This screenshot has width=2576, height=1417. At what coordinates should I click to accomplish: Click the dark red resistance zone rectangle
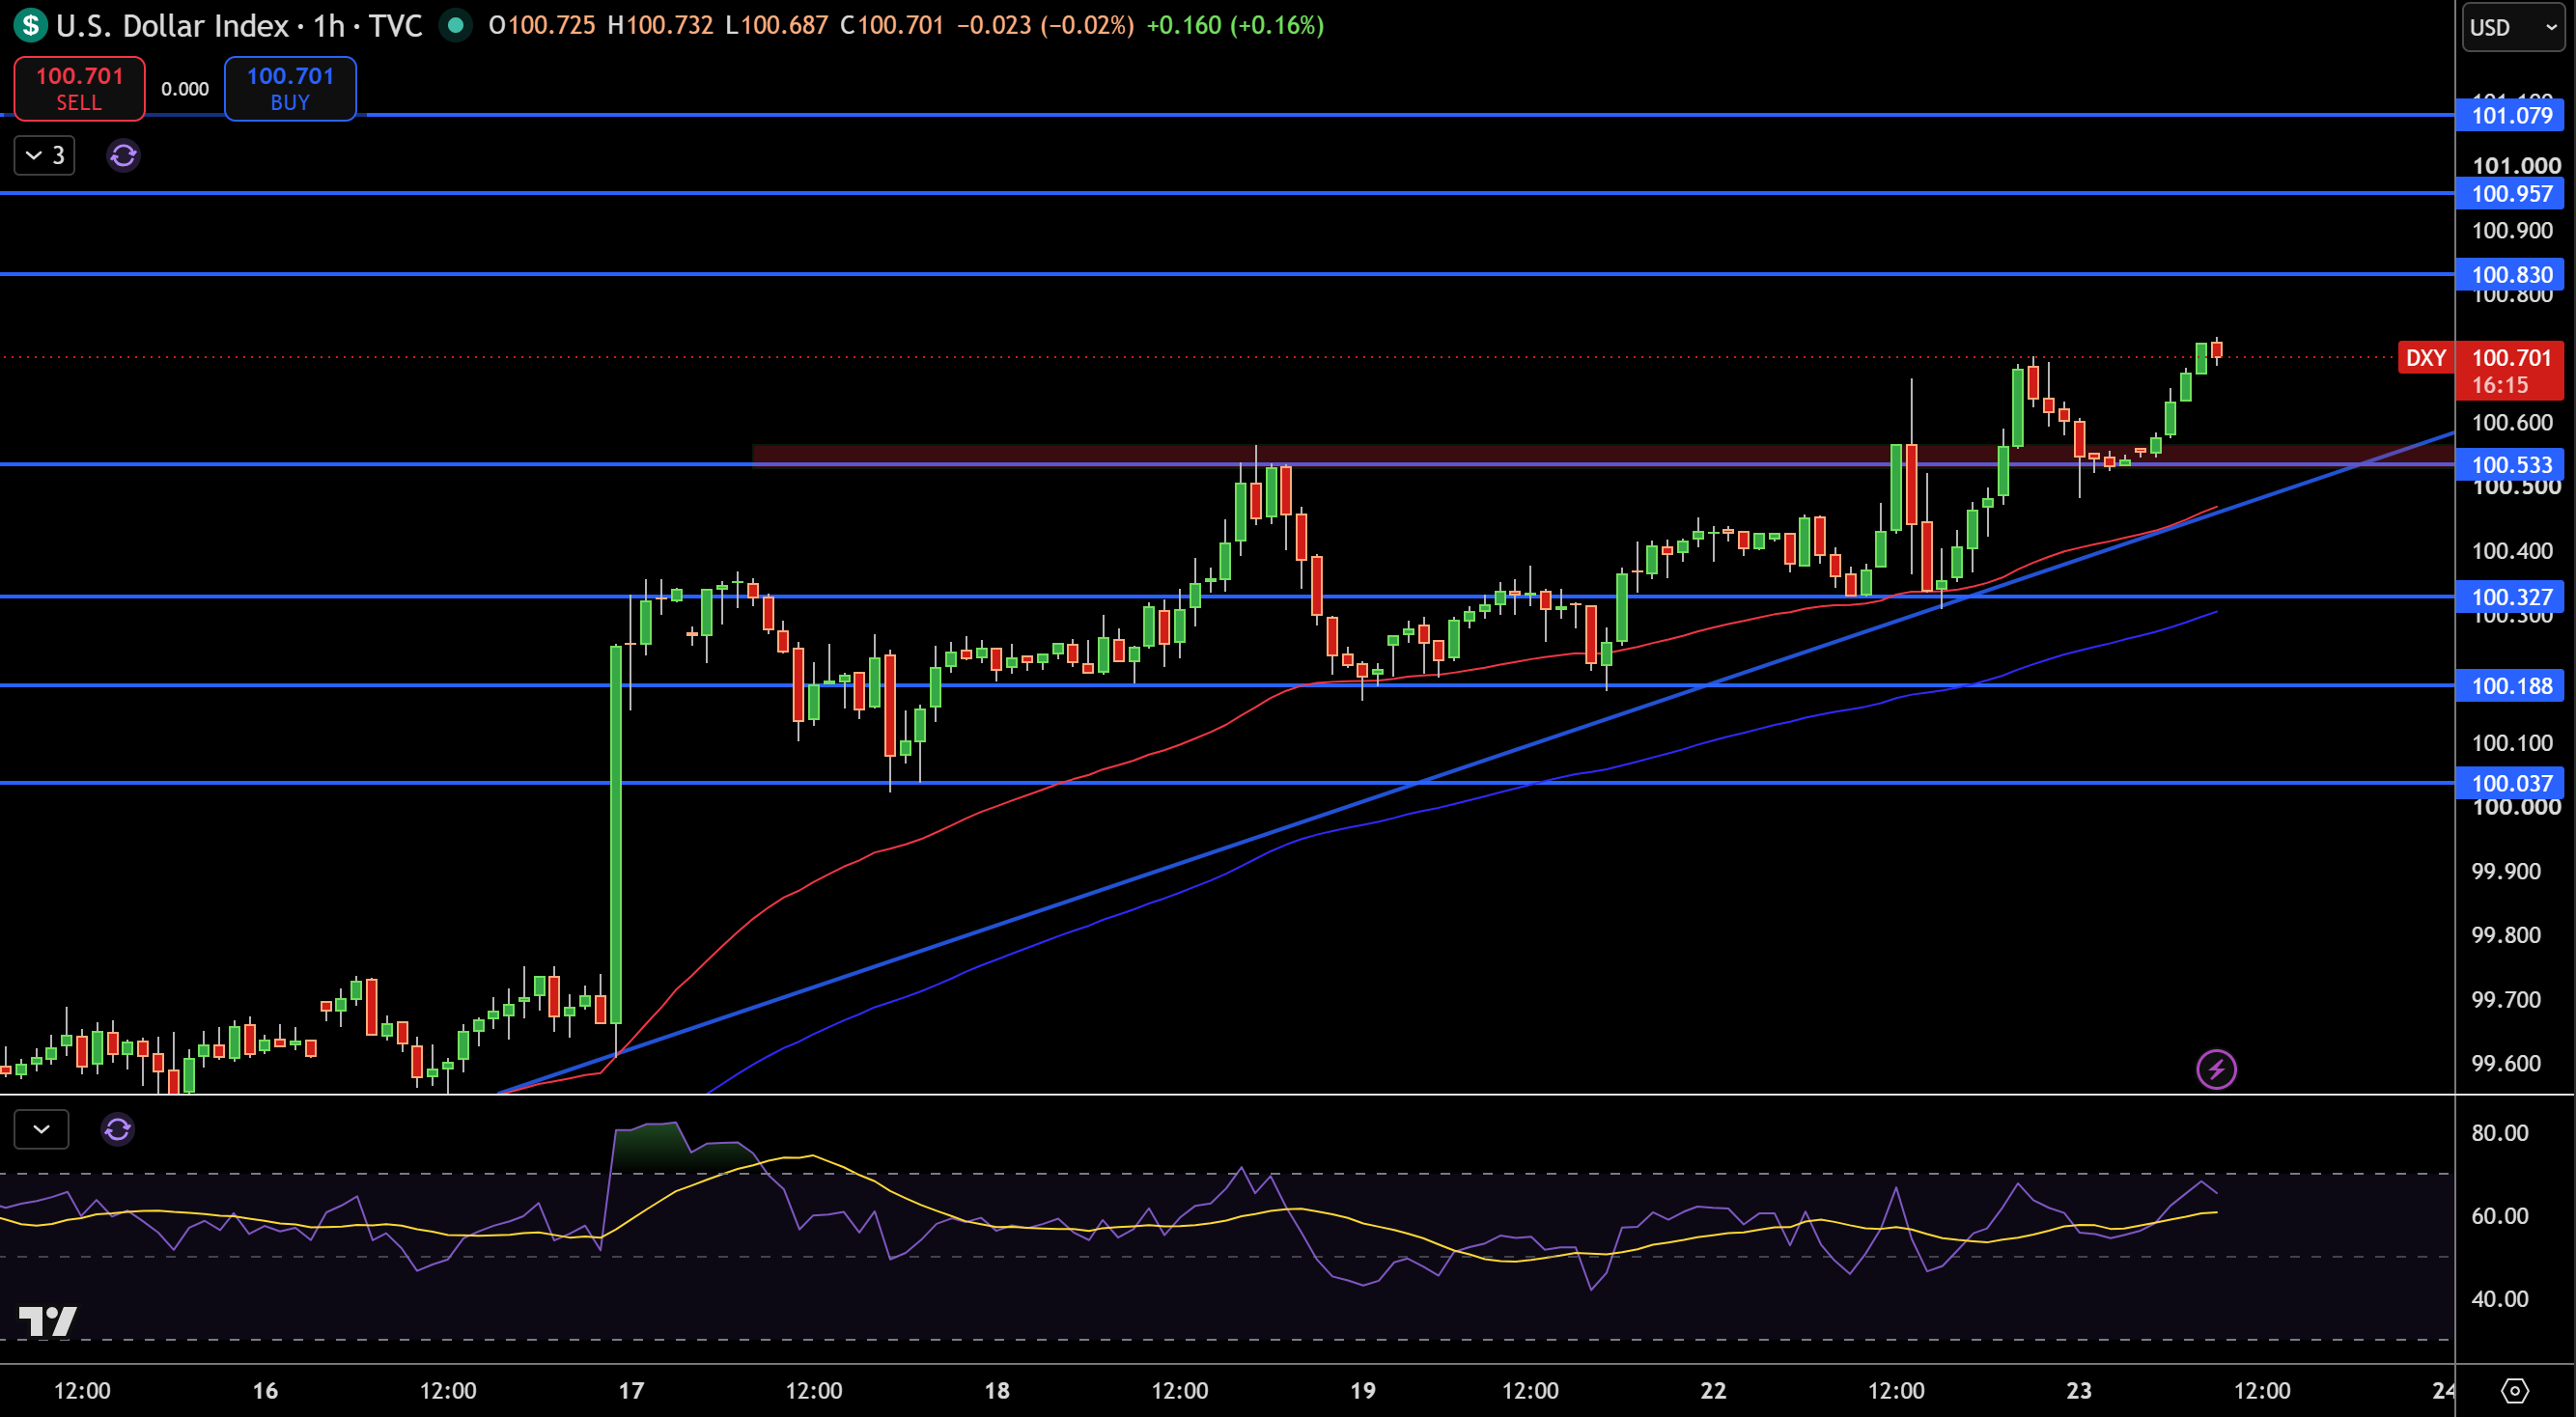pos(1602,455)
